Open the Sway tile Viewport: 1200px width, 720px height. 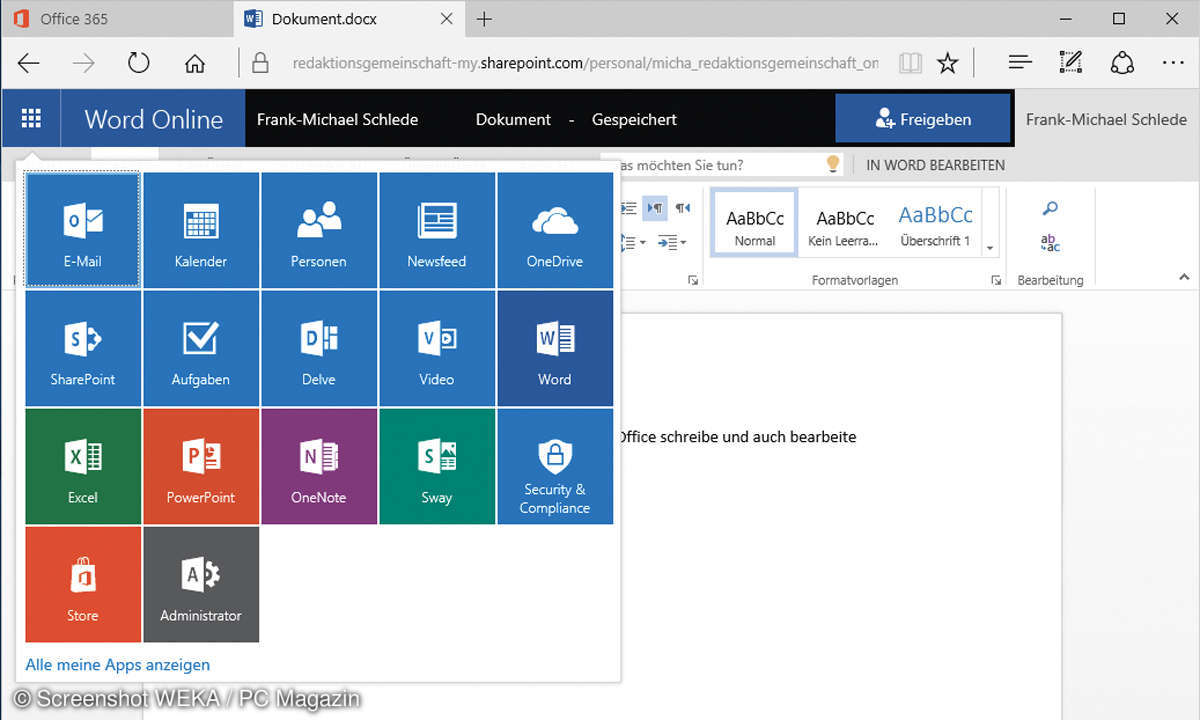tap(437, 466)
